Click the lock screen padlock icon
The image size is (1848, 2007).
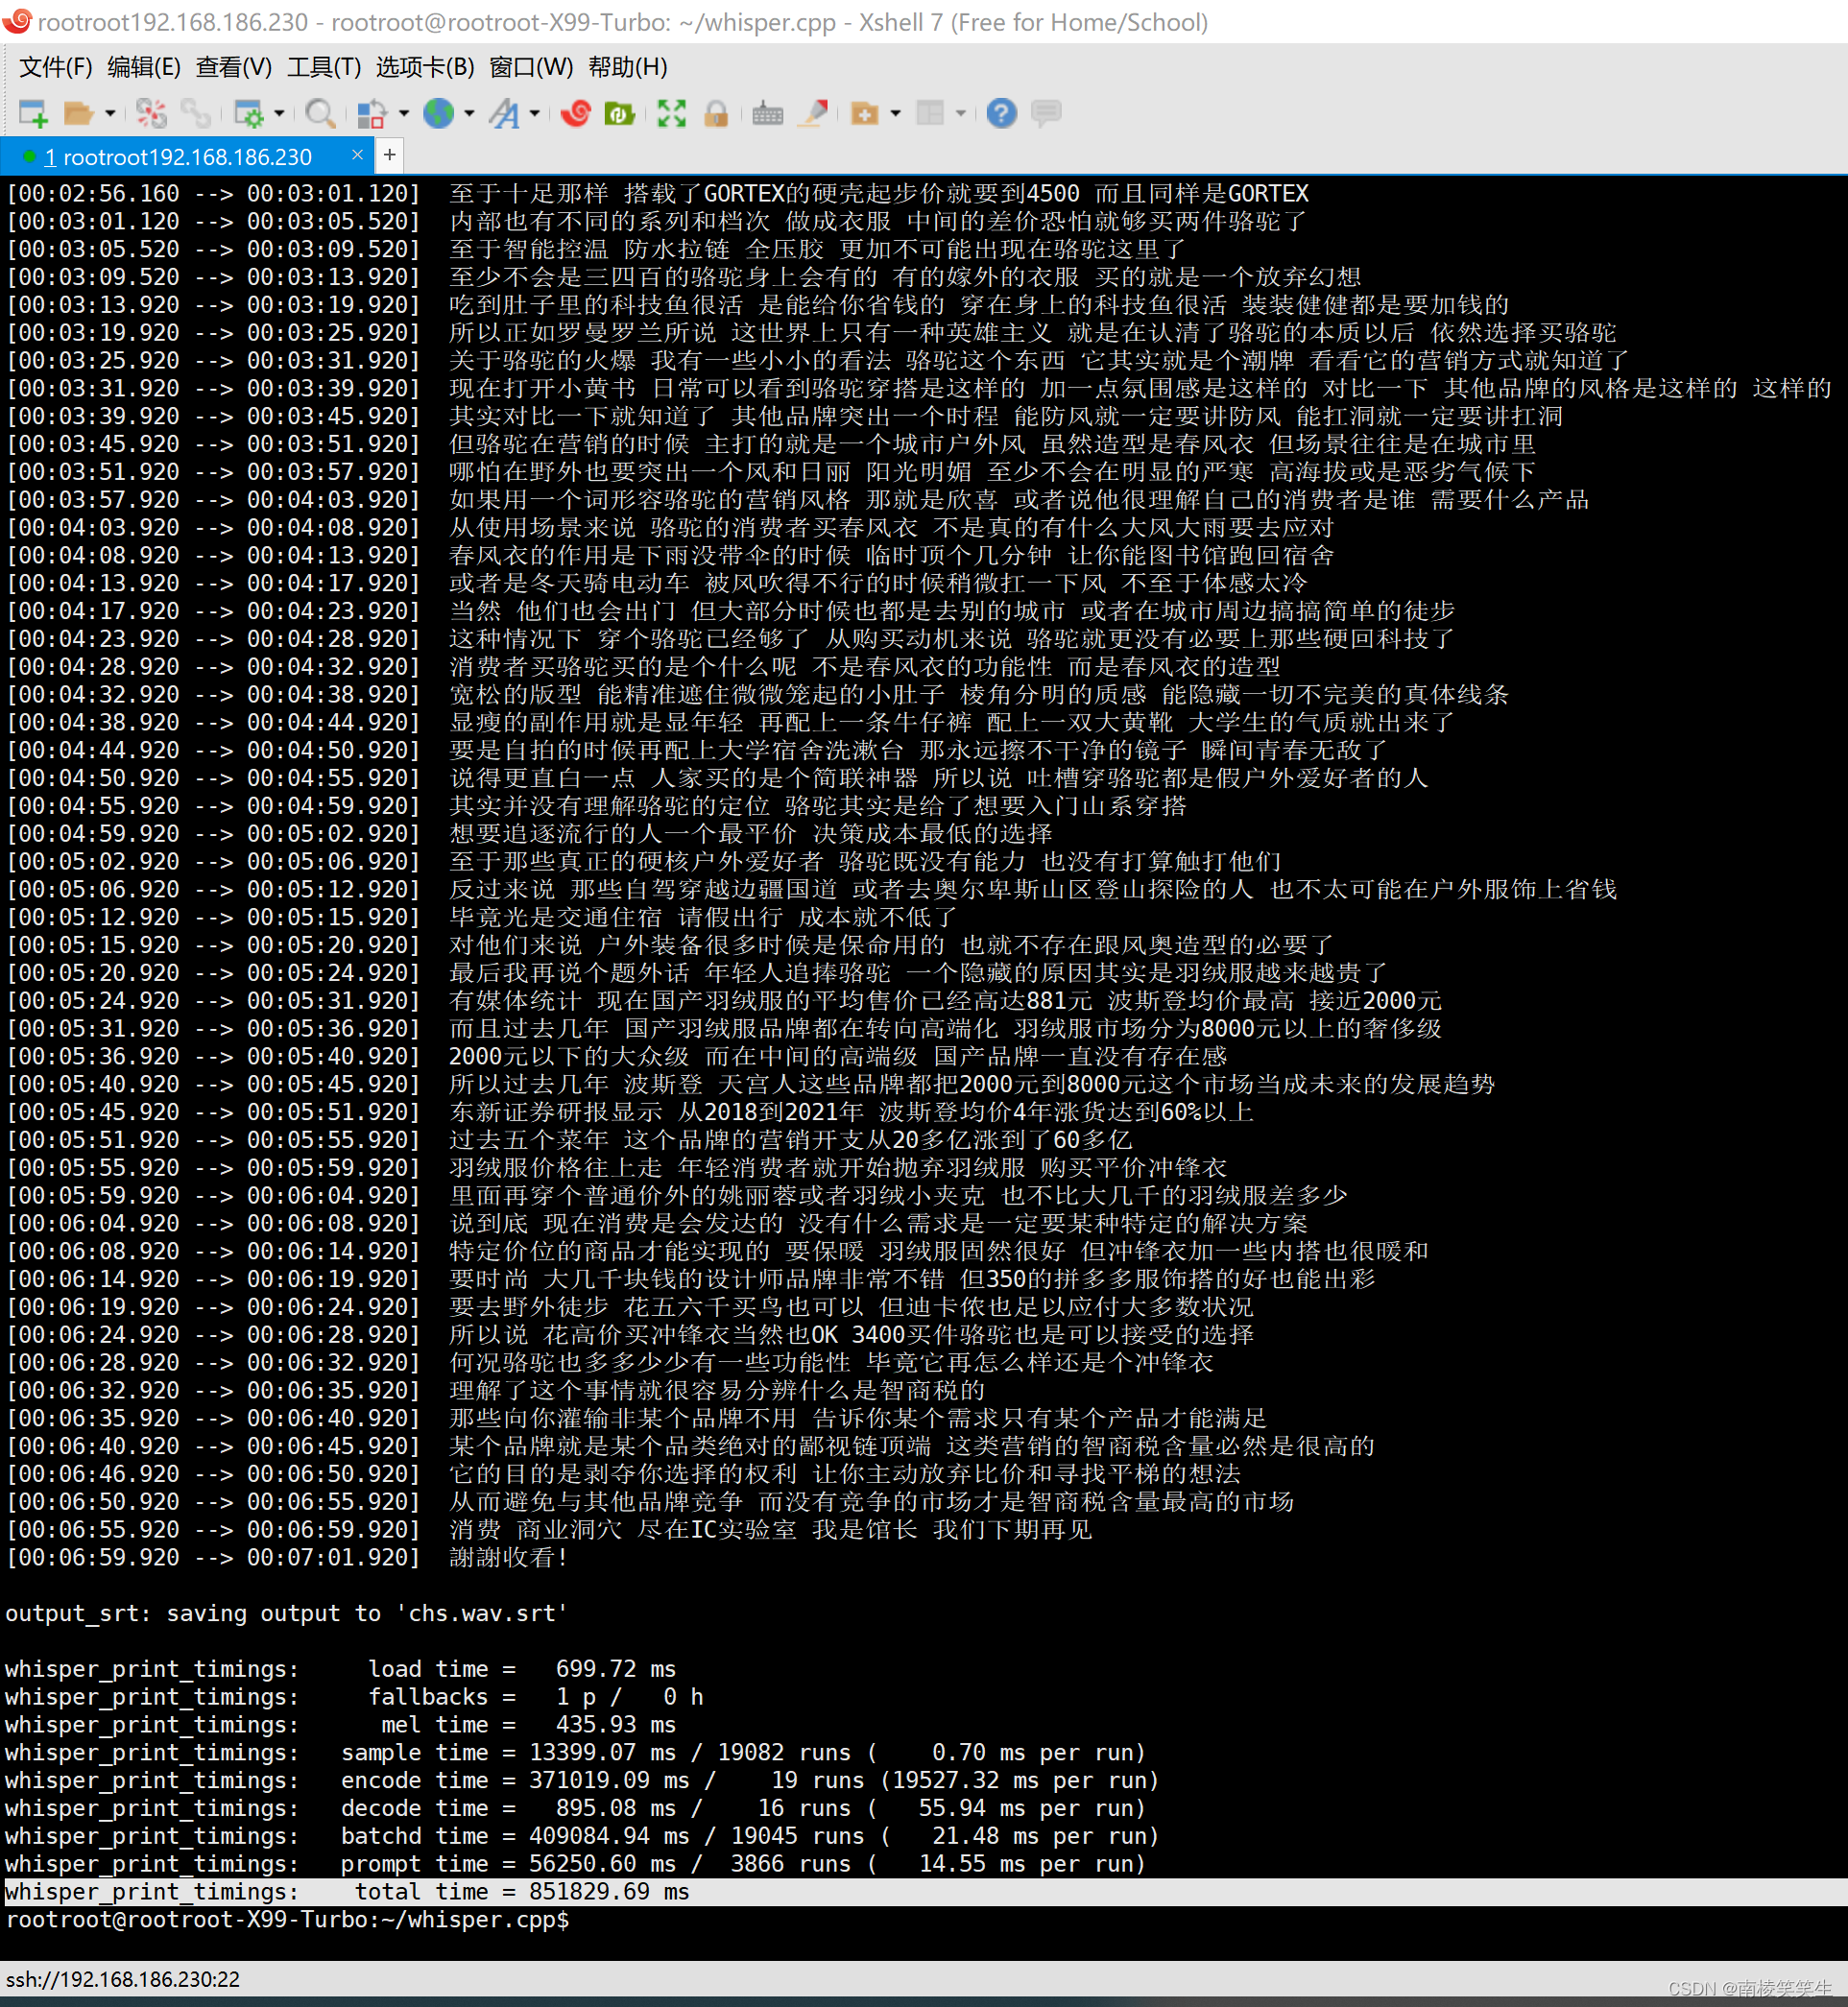[x=715, y=114]
